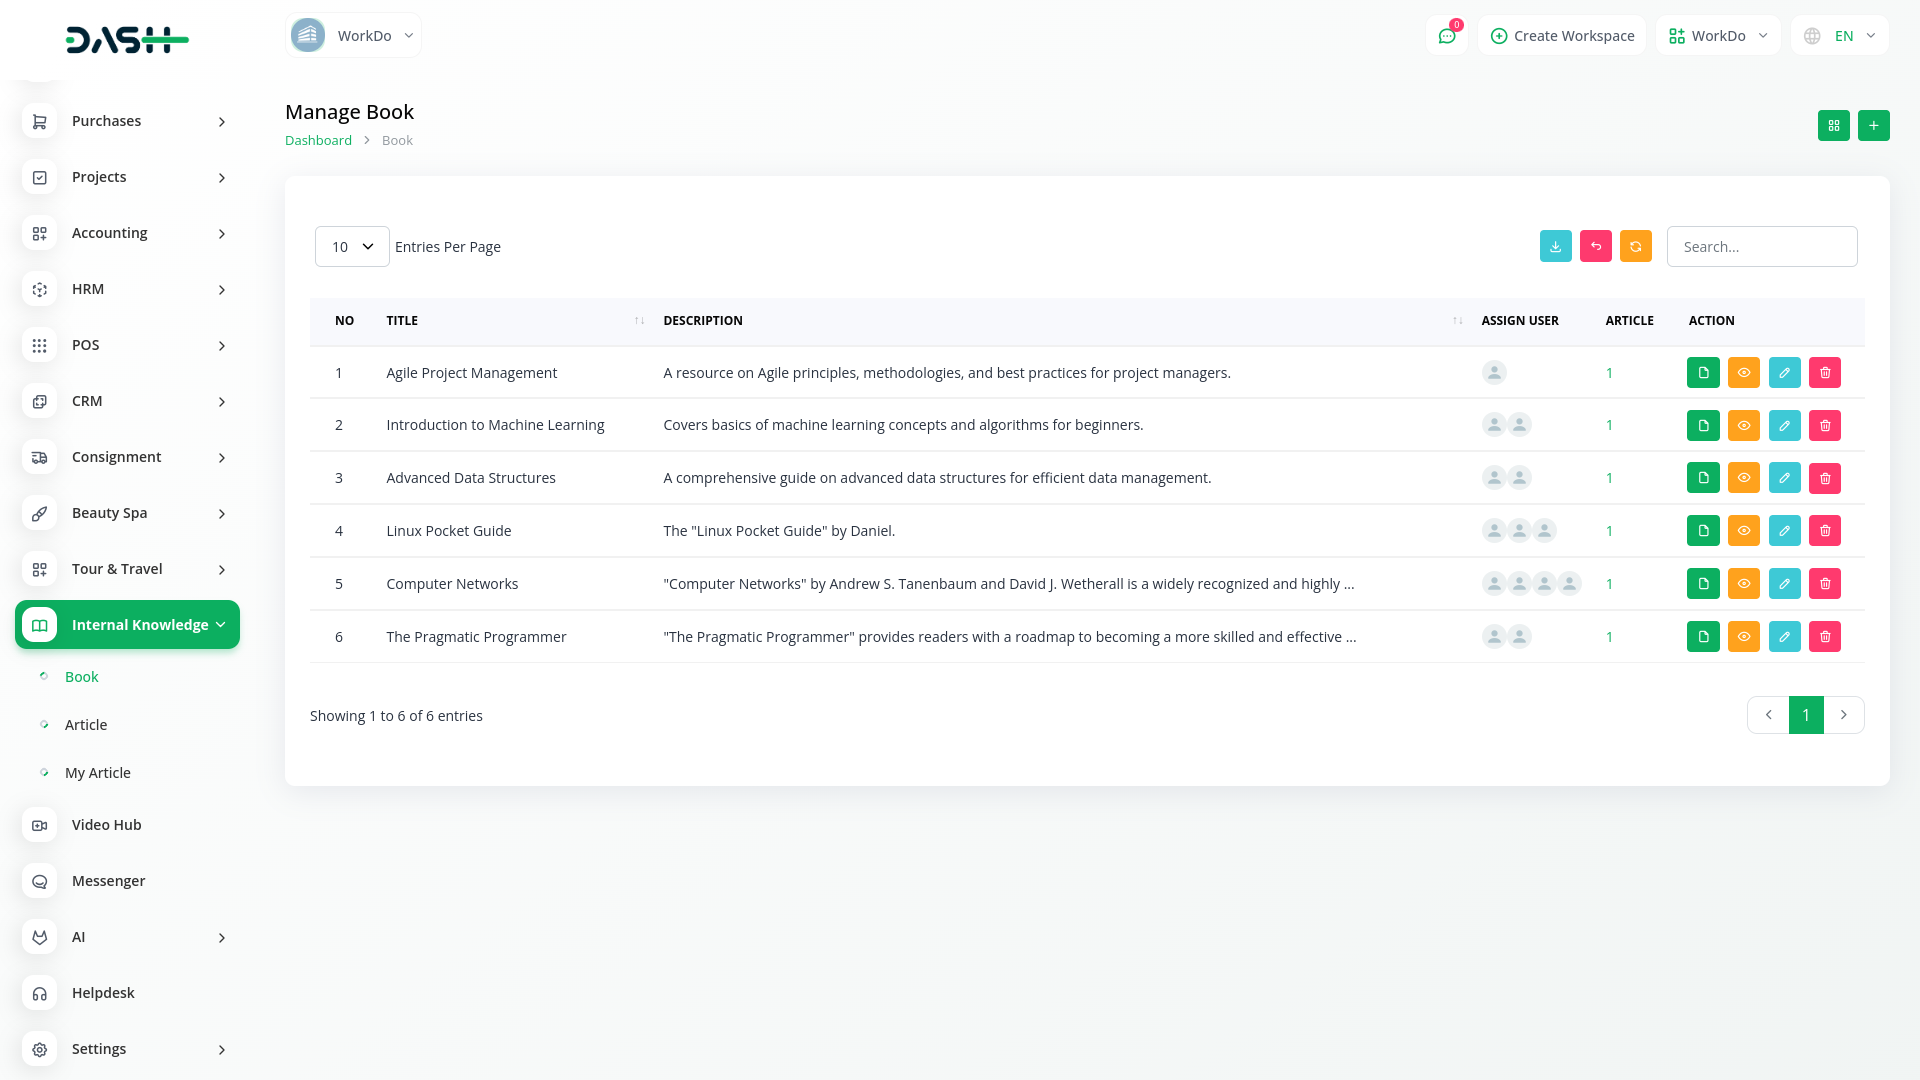
Task: Click the green plus create book button
Action: [x=1873, y=125]
